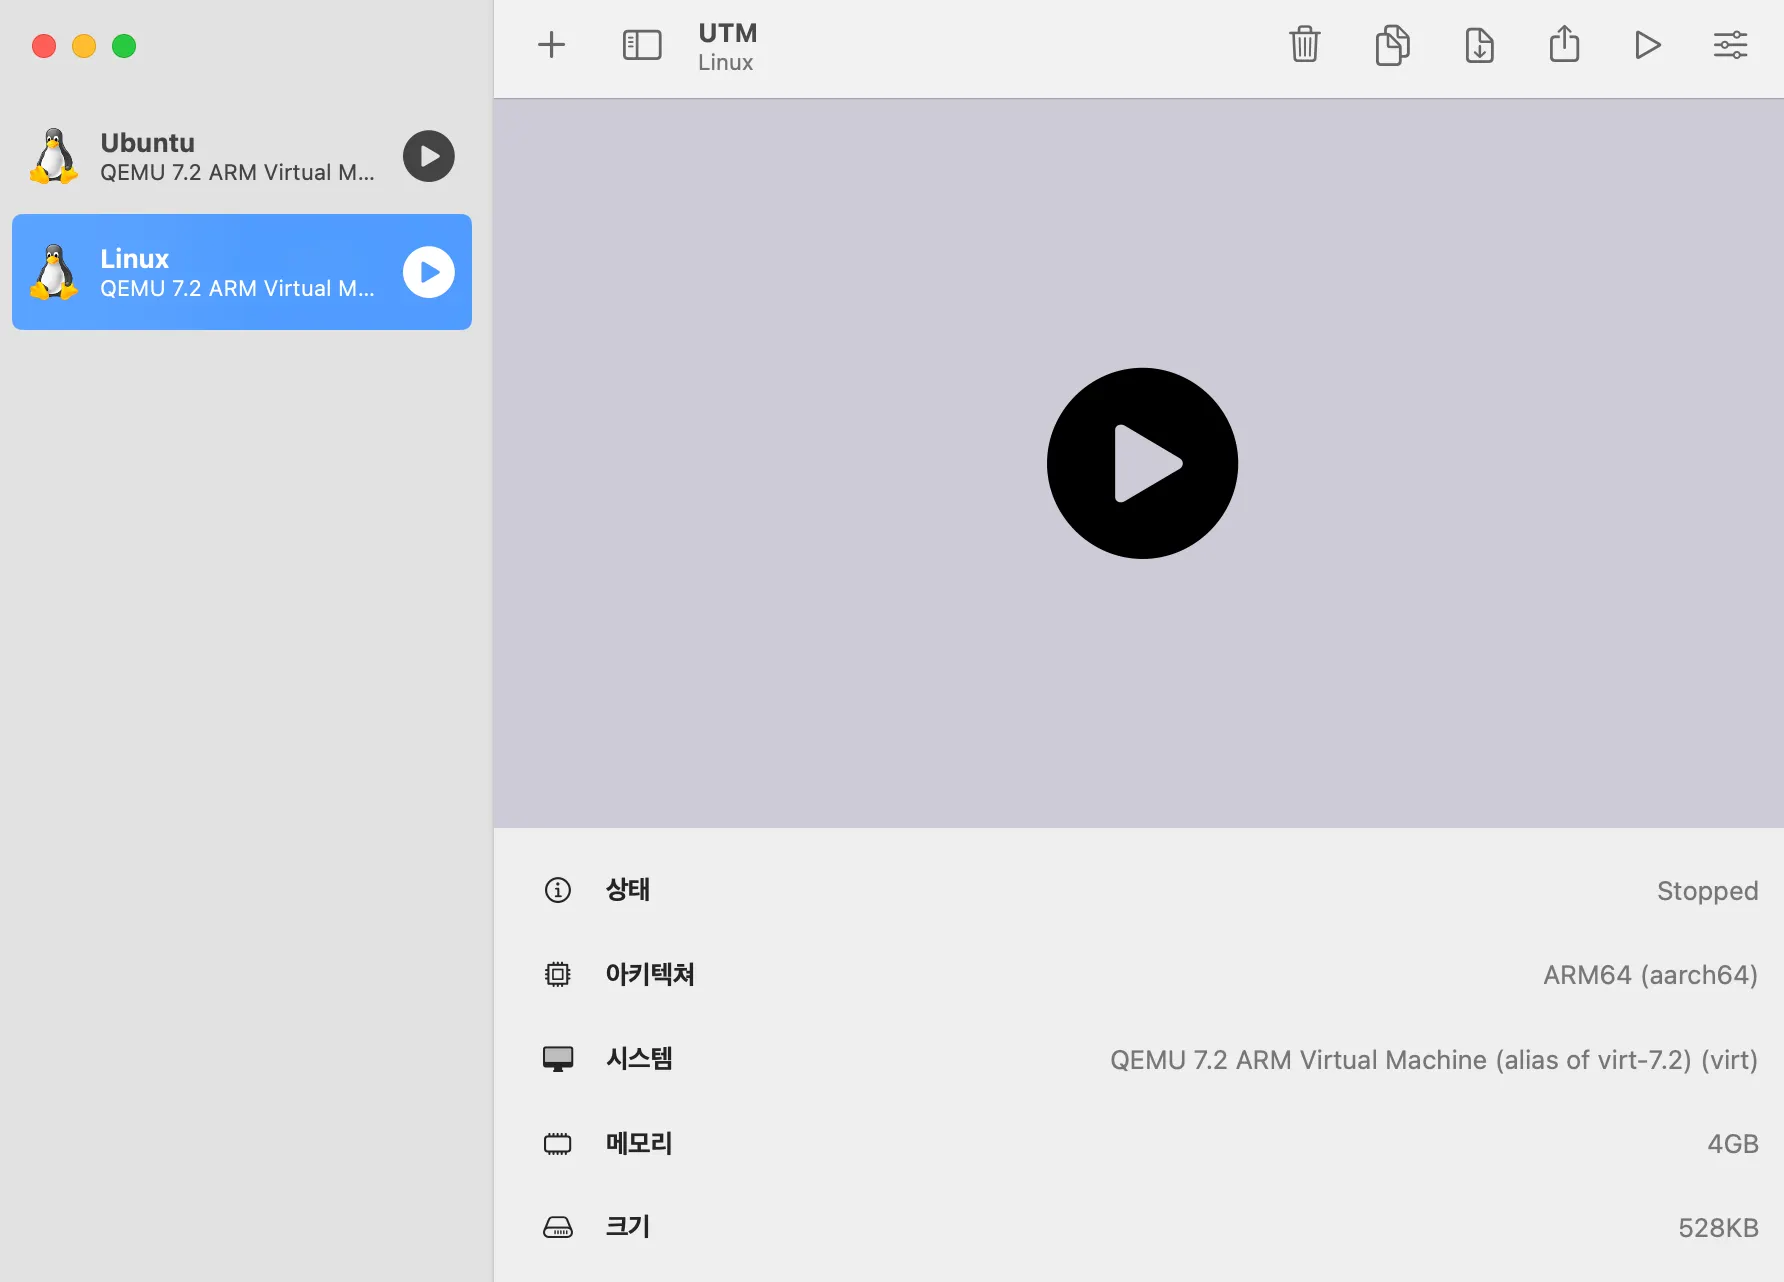1784x1282 pixels.
Task: Click the monitor icon beside 시스템
Action: pos(558,1059)
